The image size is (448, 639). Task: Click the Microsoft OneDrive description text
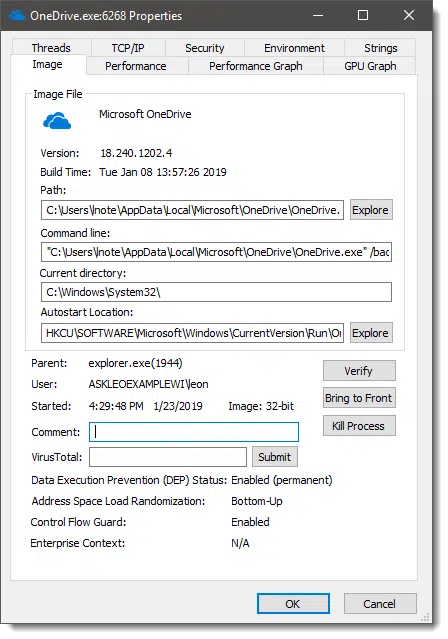145,114
